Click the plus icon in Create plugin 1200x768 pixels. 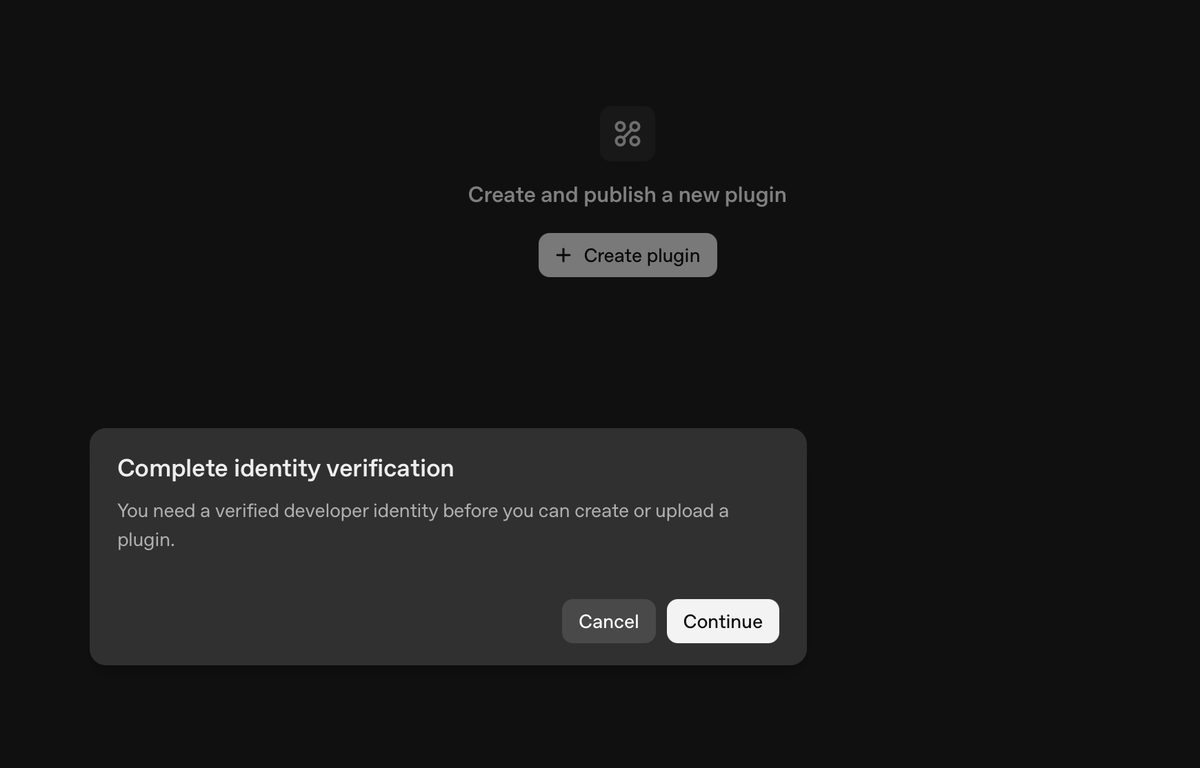click(563, 255)
